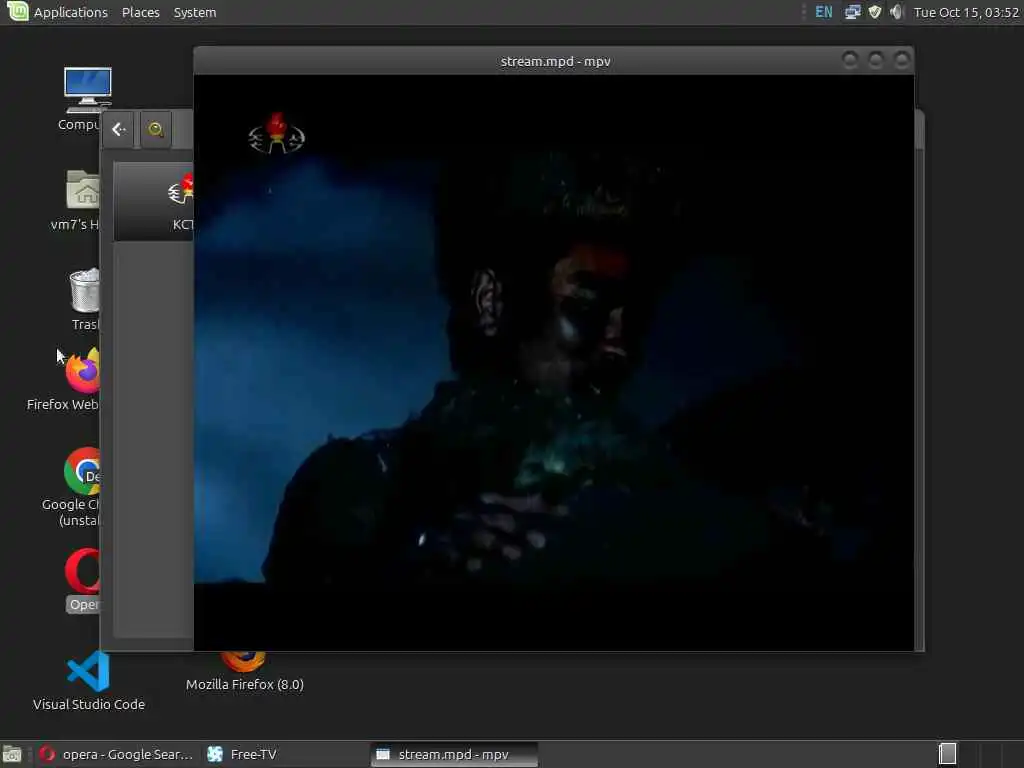
Task: Launch the Opera desktop icon
Action: (x=82, y=571)
